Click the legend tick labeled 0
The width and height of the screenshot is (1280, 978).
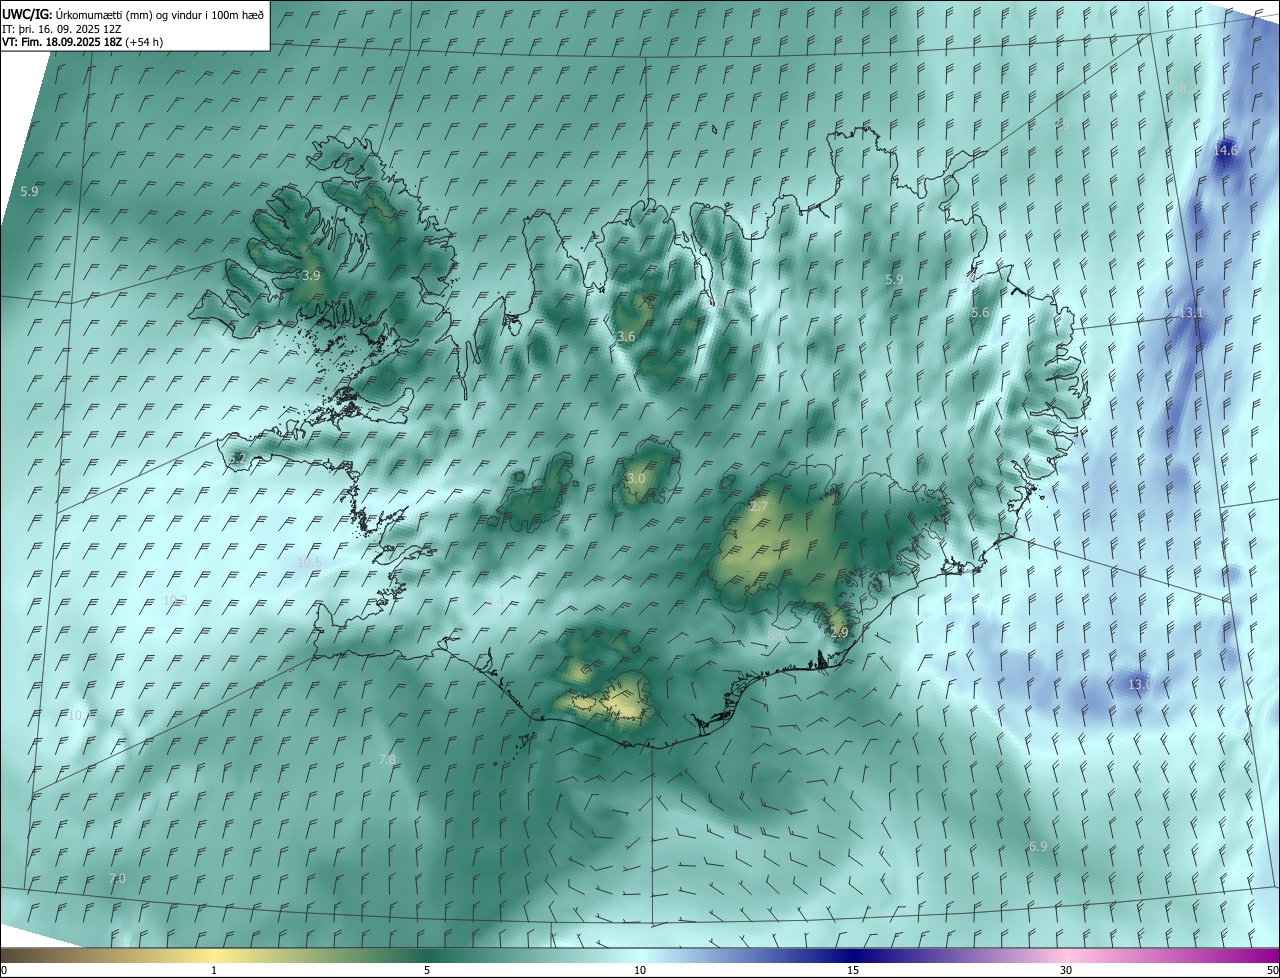coord(3,970)
